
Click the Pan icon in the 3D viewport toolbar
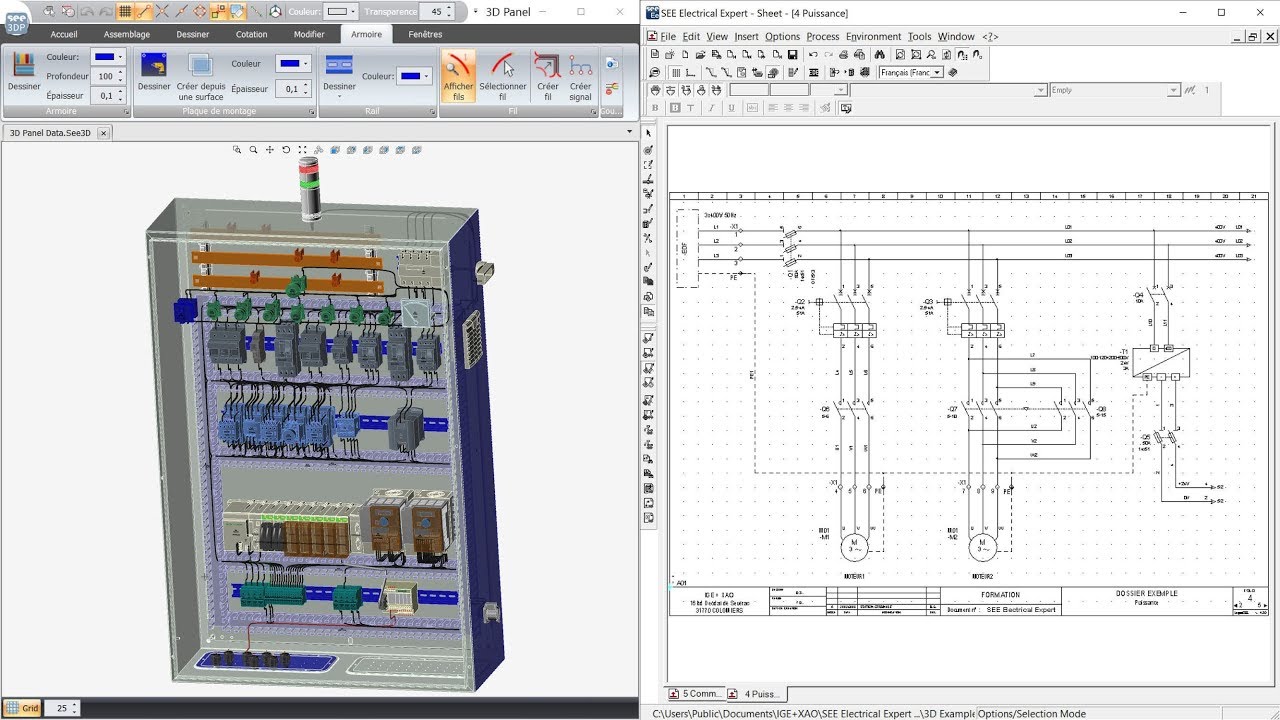pyautogui.click(x=270, y=149)
